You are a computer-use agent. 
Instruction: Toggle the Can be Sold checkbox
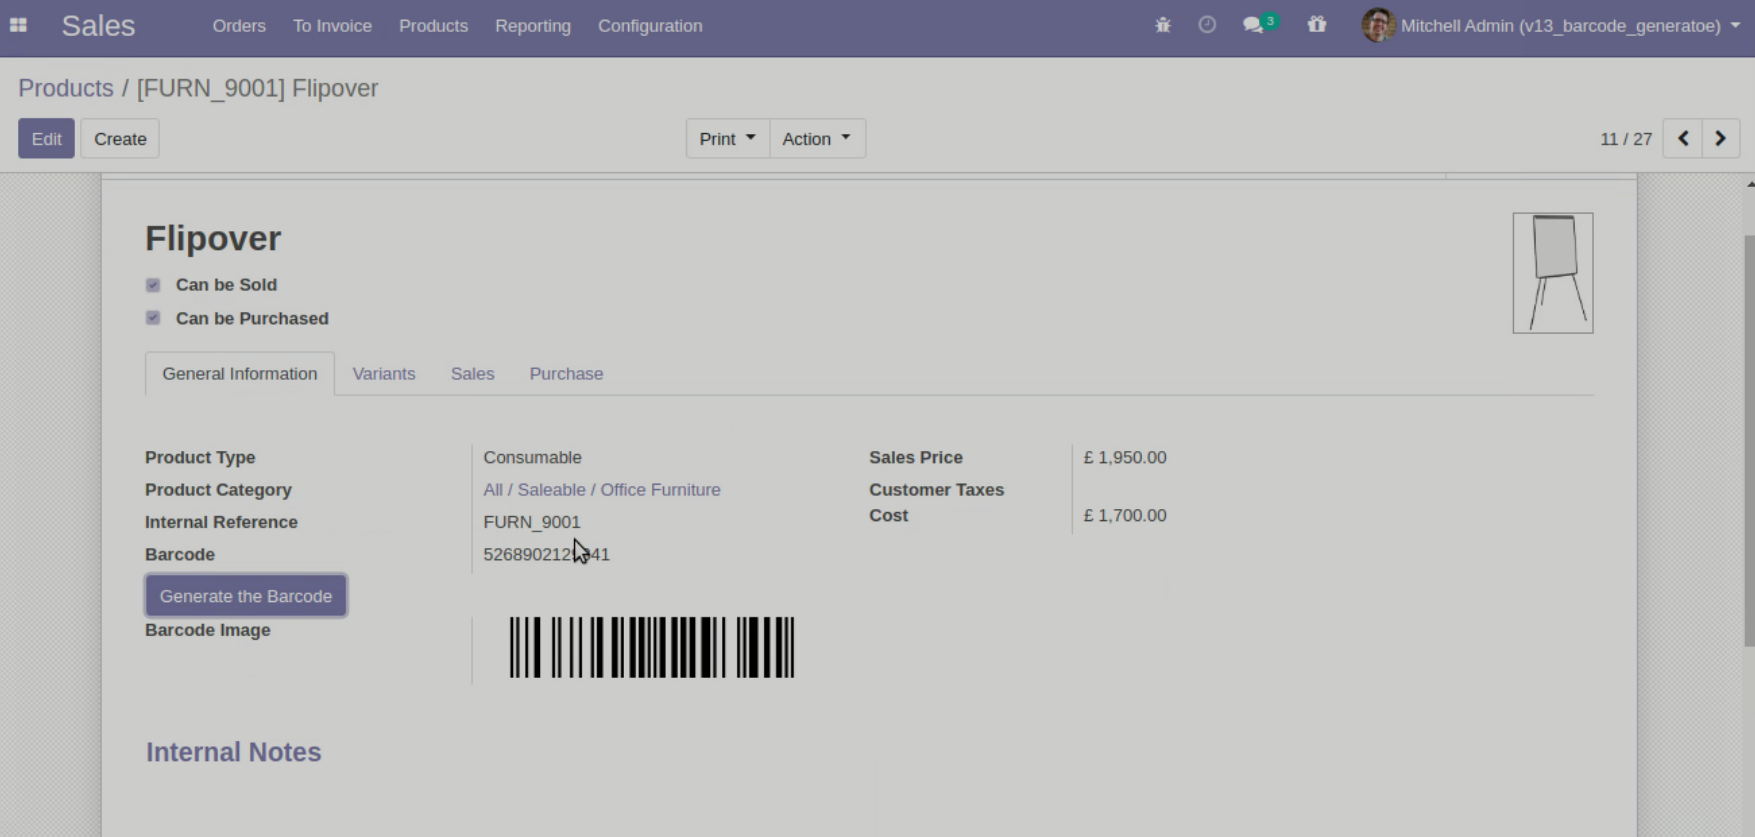tap(153, 285)
